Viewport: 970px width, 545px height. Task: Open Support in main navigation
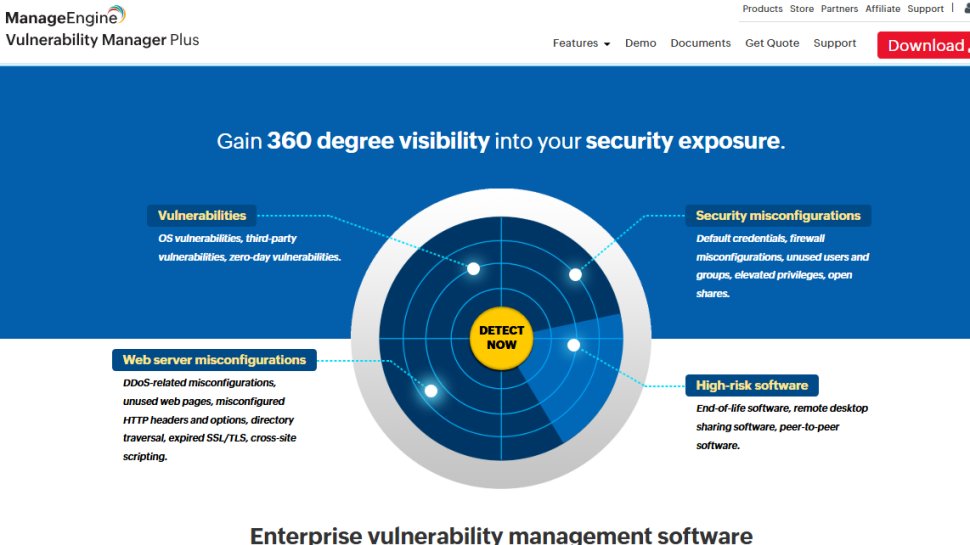click(835, 43)
